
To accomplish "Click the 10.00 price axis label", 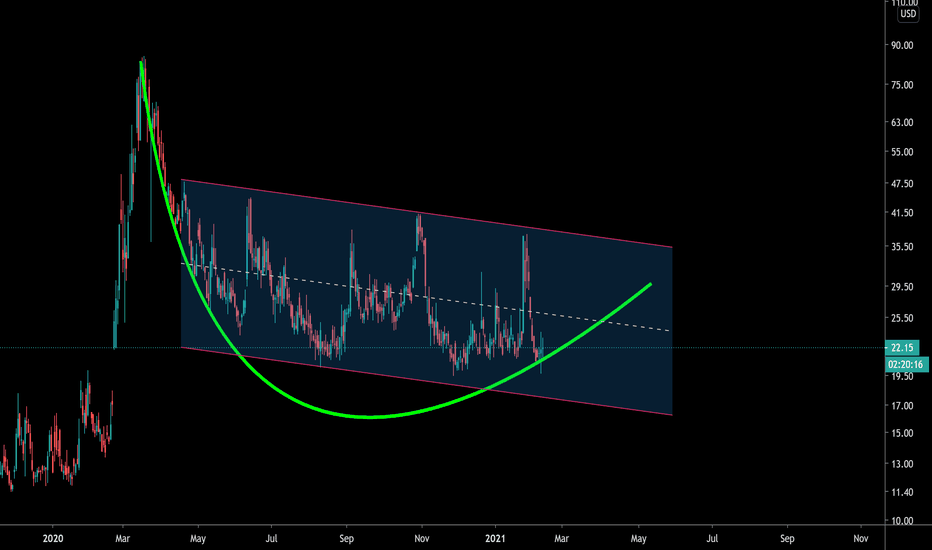I will (x=902, y=521).
